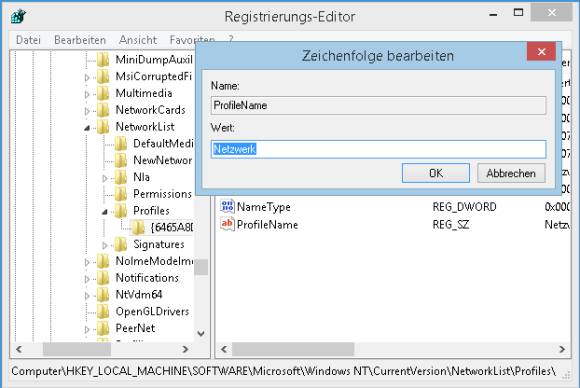Expand the Multimedia tree node
The image size is (580, 388).
87,94
